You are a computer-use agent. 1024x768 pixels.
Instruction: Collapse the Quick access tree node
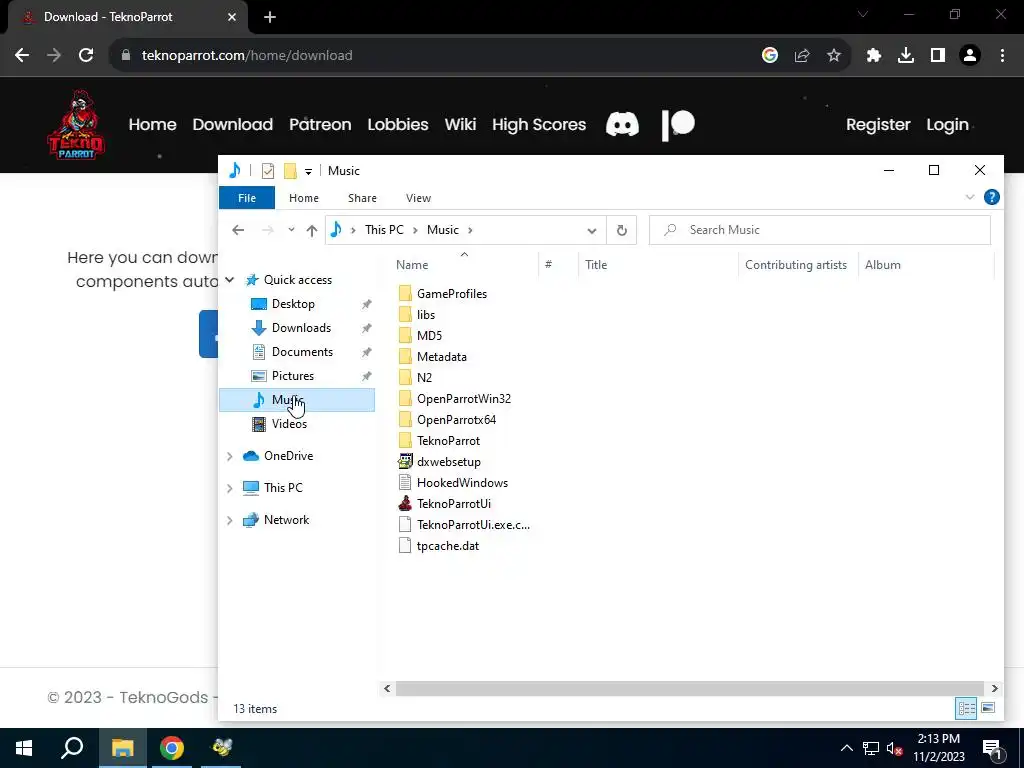coord(230,280)
